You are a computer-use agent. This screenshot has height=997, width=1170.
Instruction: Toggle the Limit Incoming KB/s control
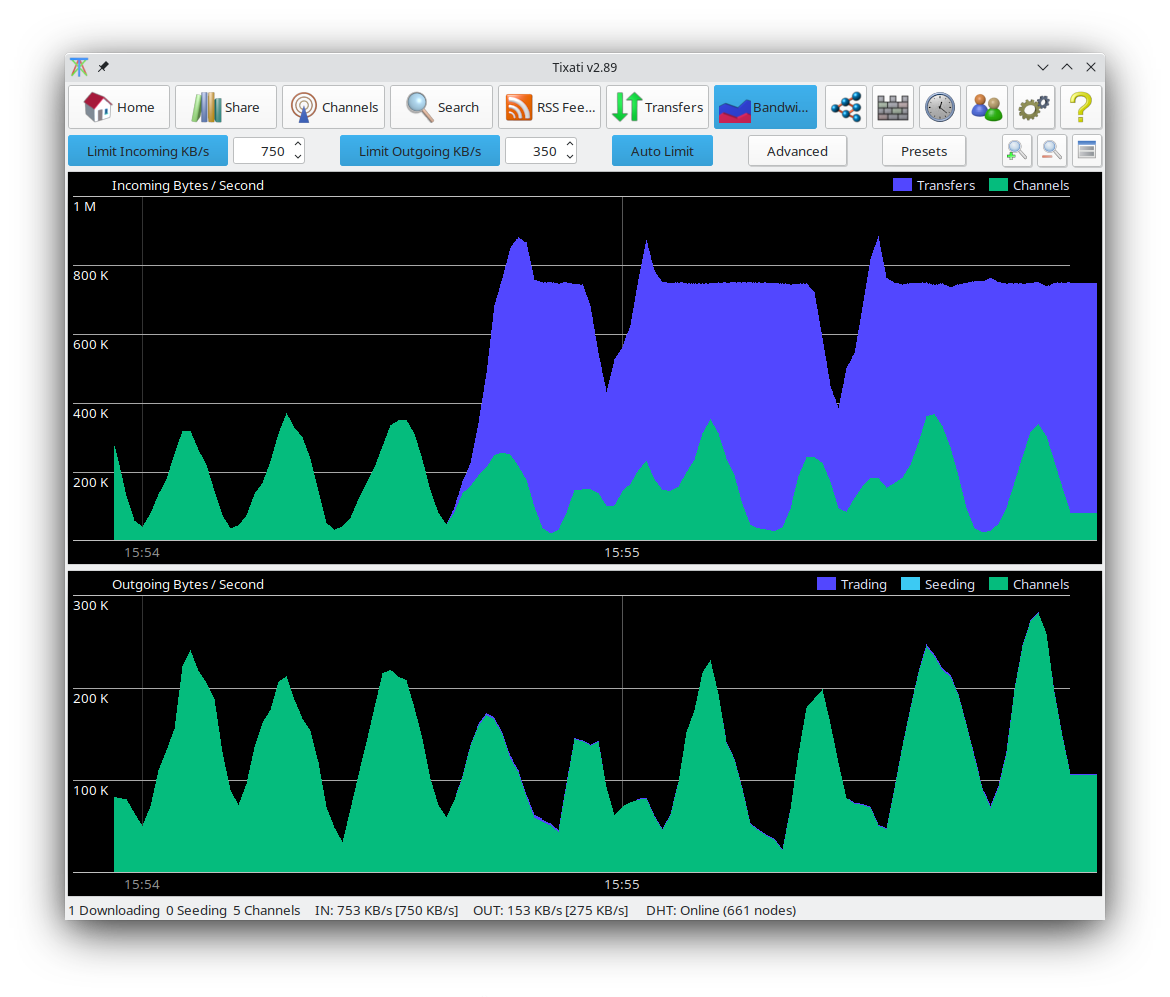147,150
